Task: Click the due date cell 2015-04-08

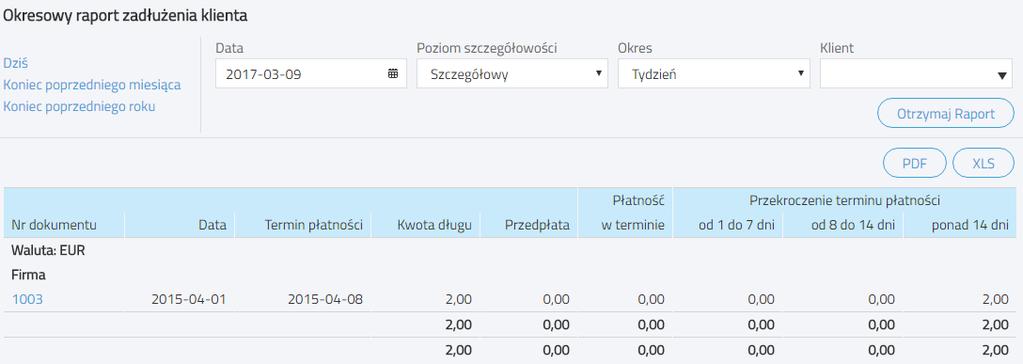Action: [x=325, y=299]
